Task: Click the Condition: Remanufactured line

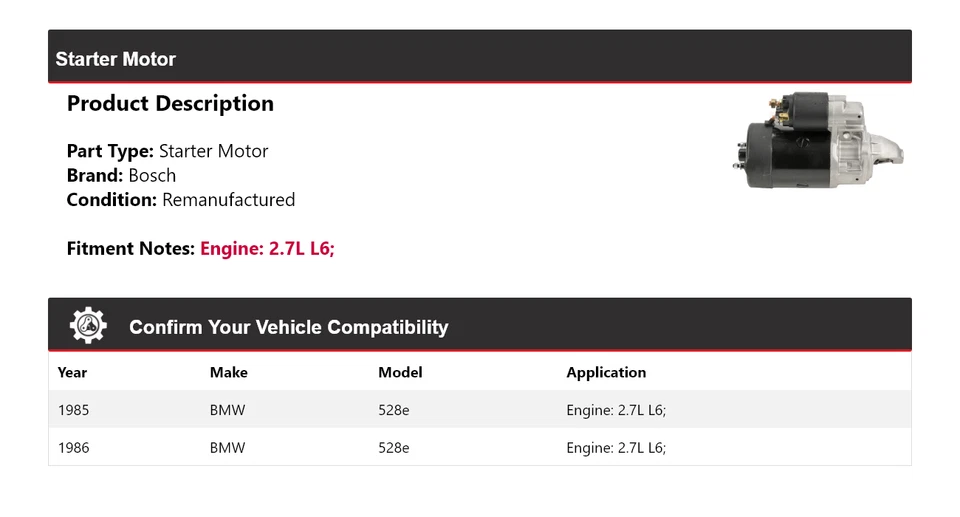Action: click(x=180, y=199)
